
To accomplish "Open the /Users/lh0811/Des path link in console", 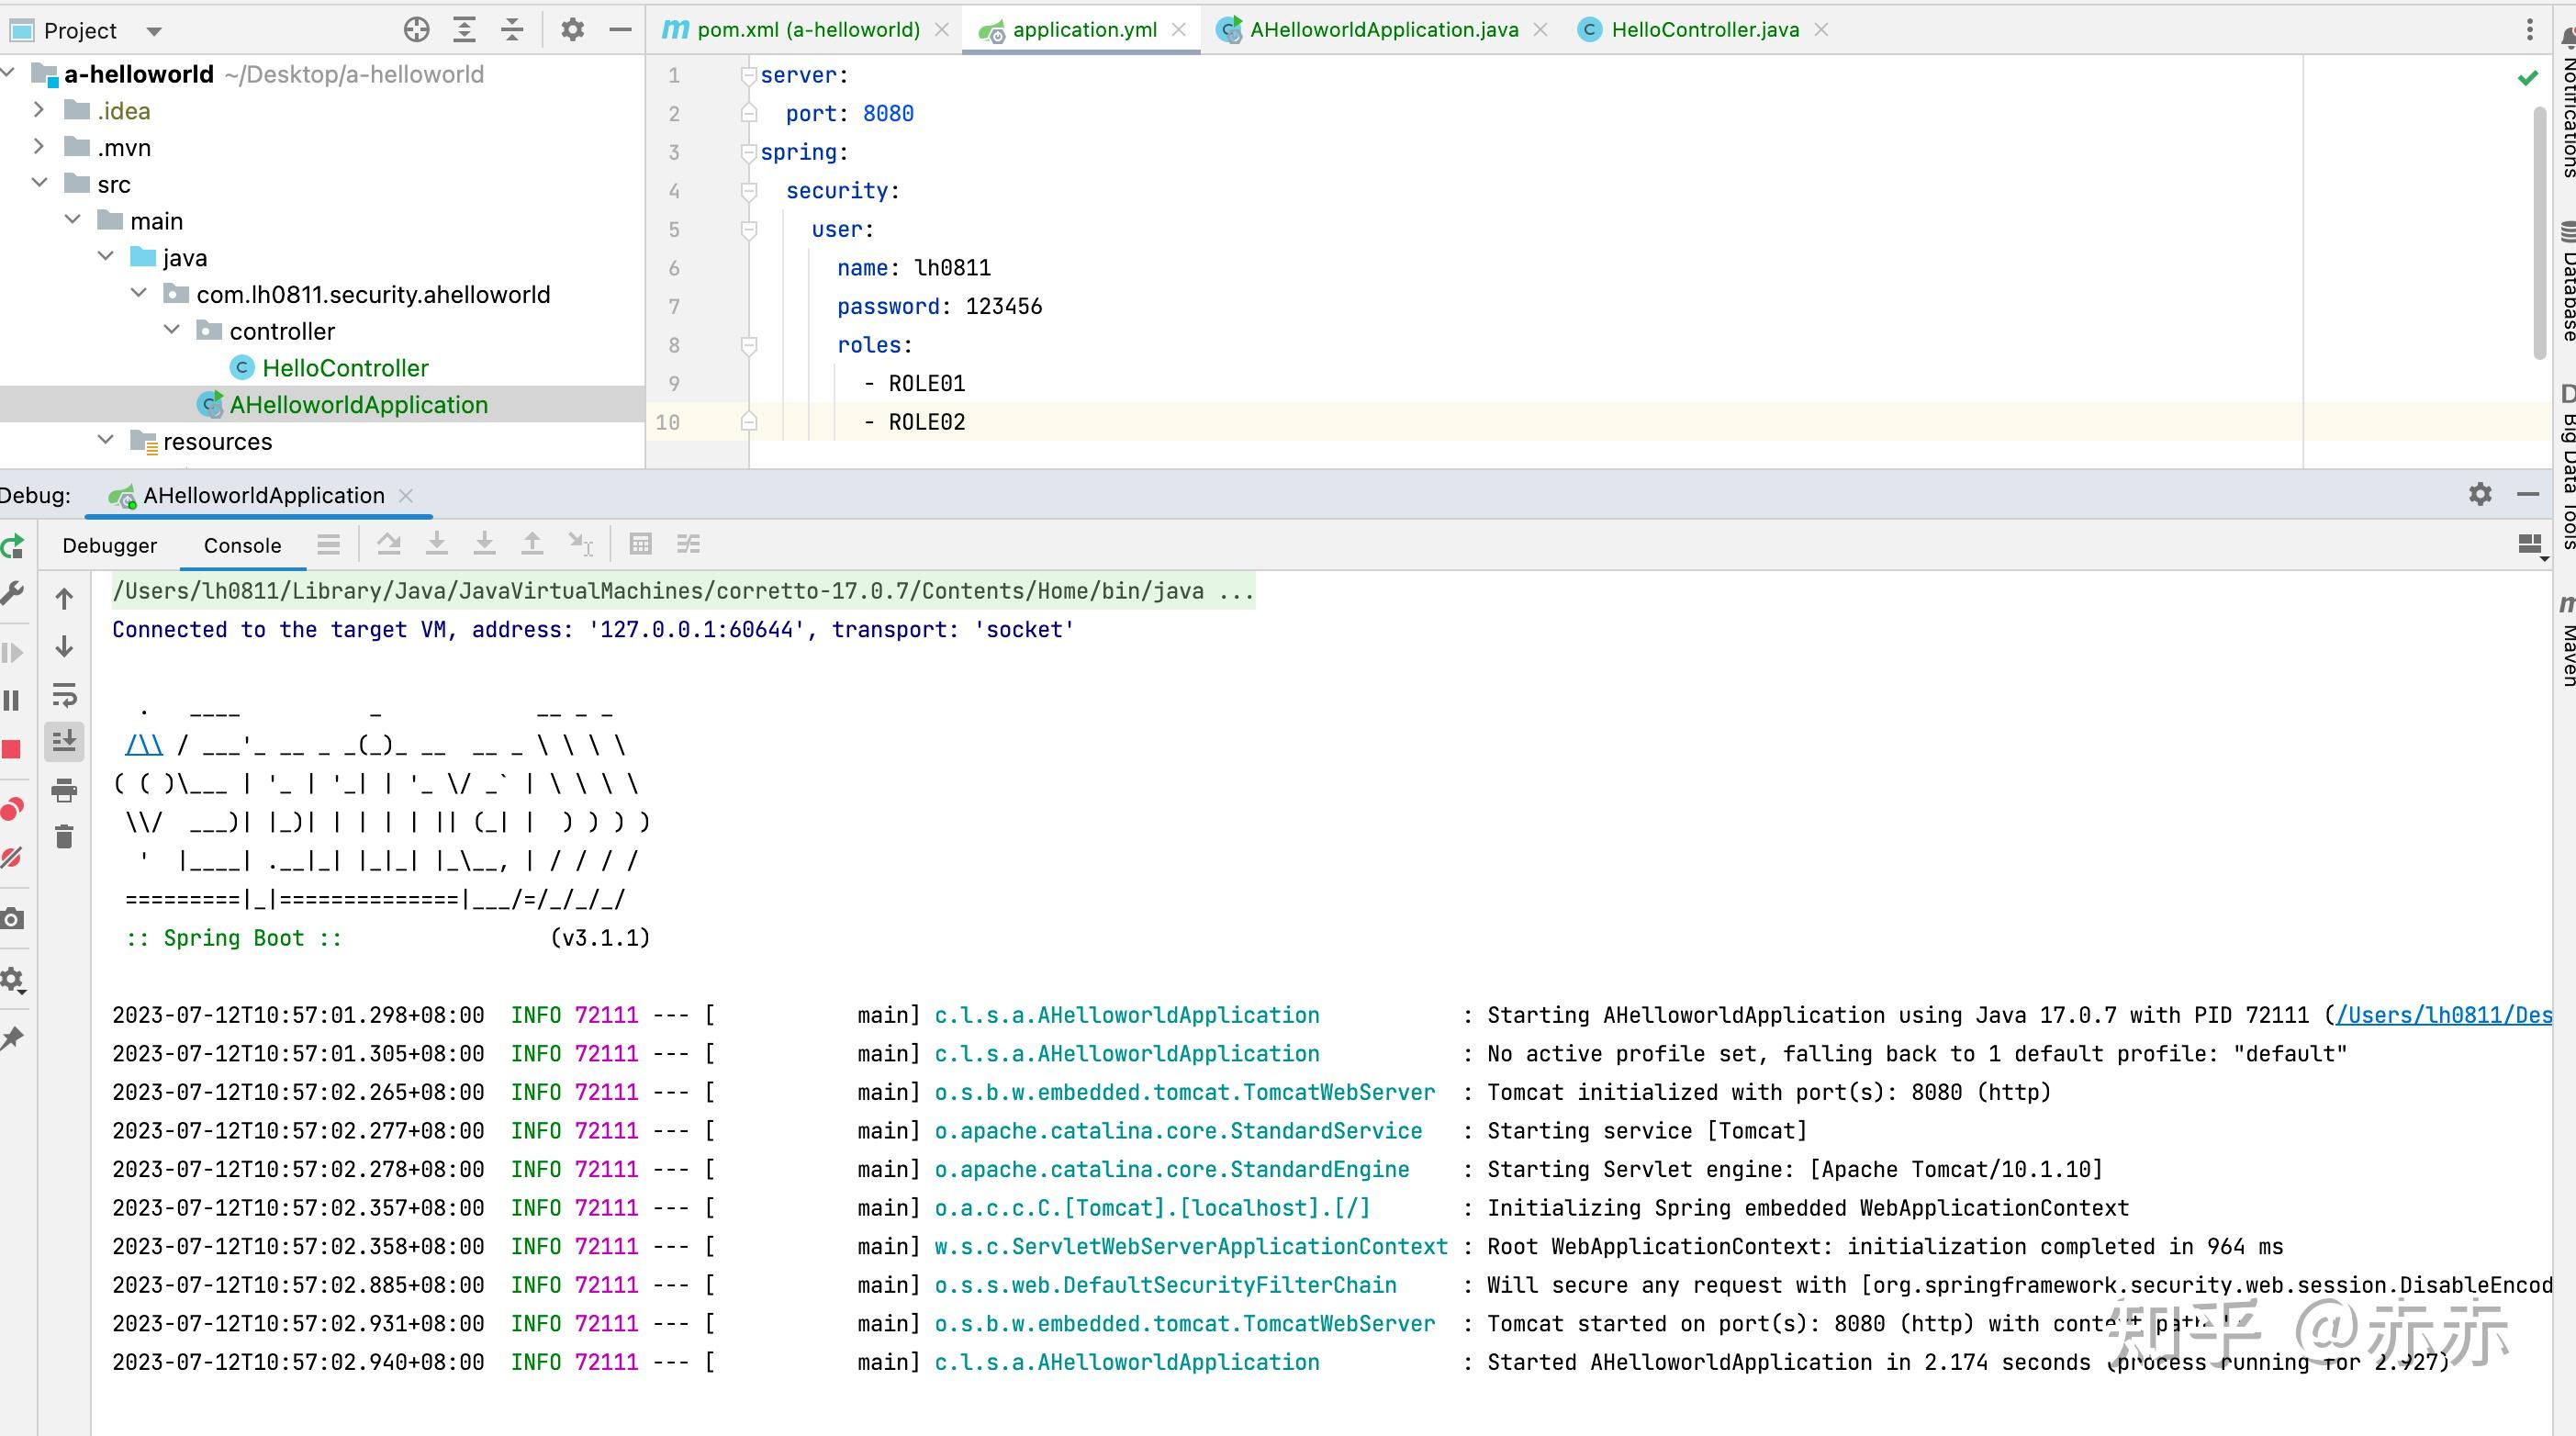I will pyautogui.click(x=2443, y=1015).
